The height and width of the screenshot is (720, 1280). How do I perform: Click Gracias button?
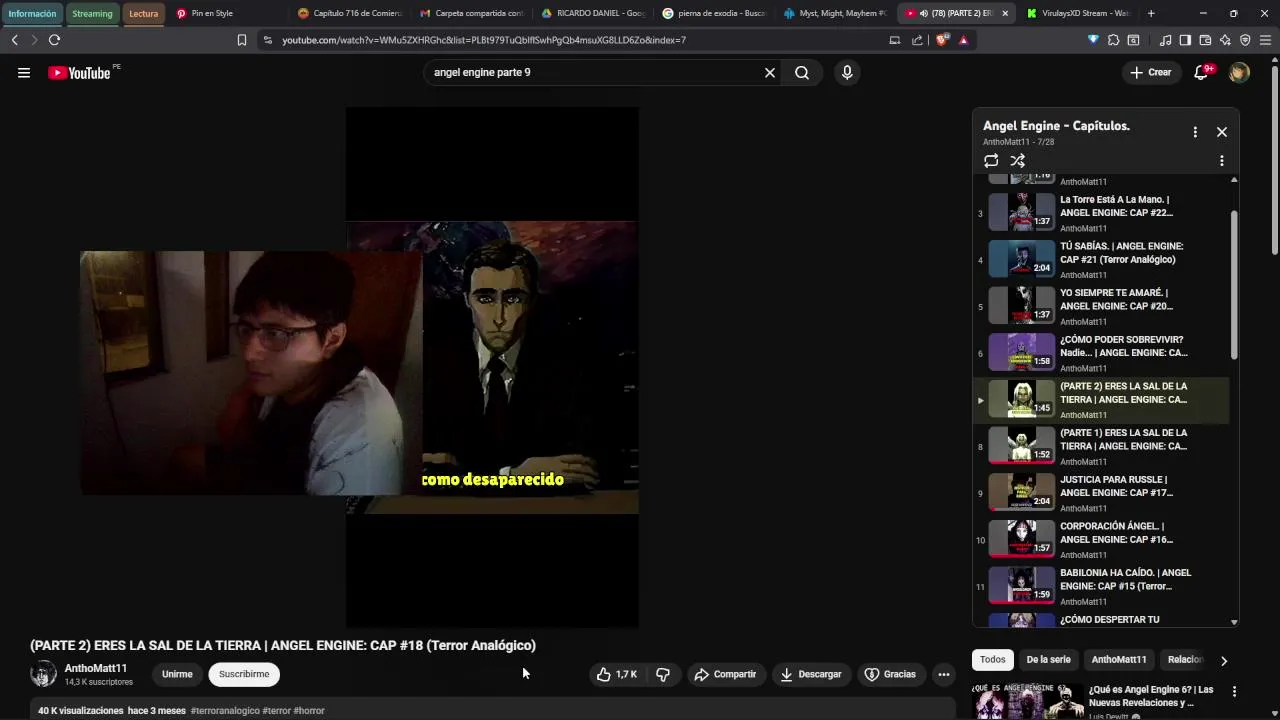pos(890,674)
